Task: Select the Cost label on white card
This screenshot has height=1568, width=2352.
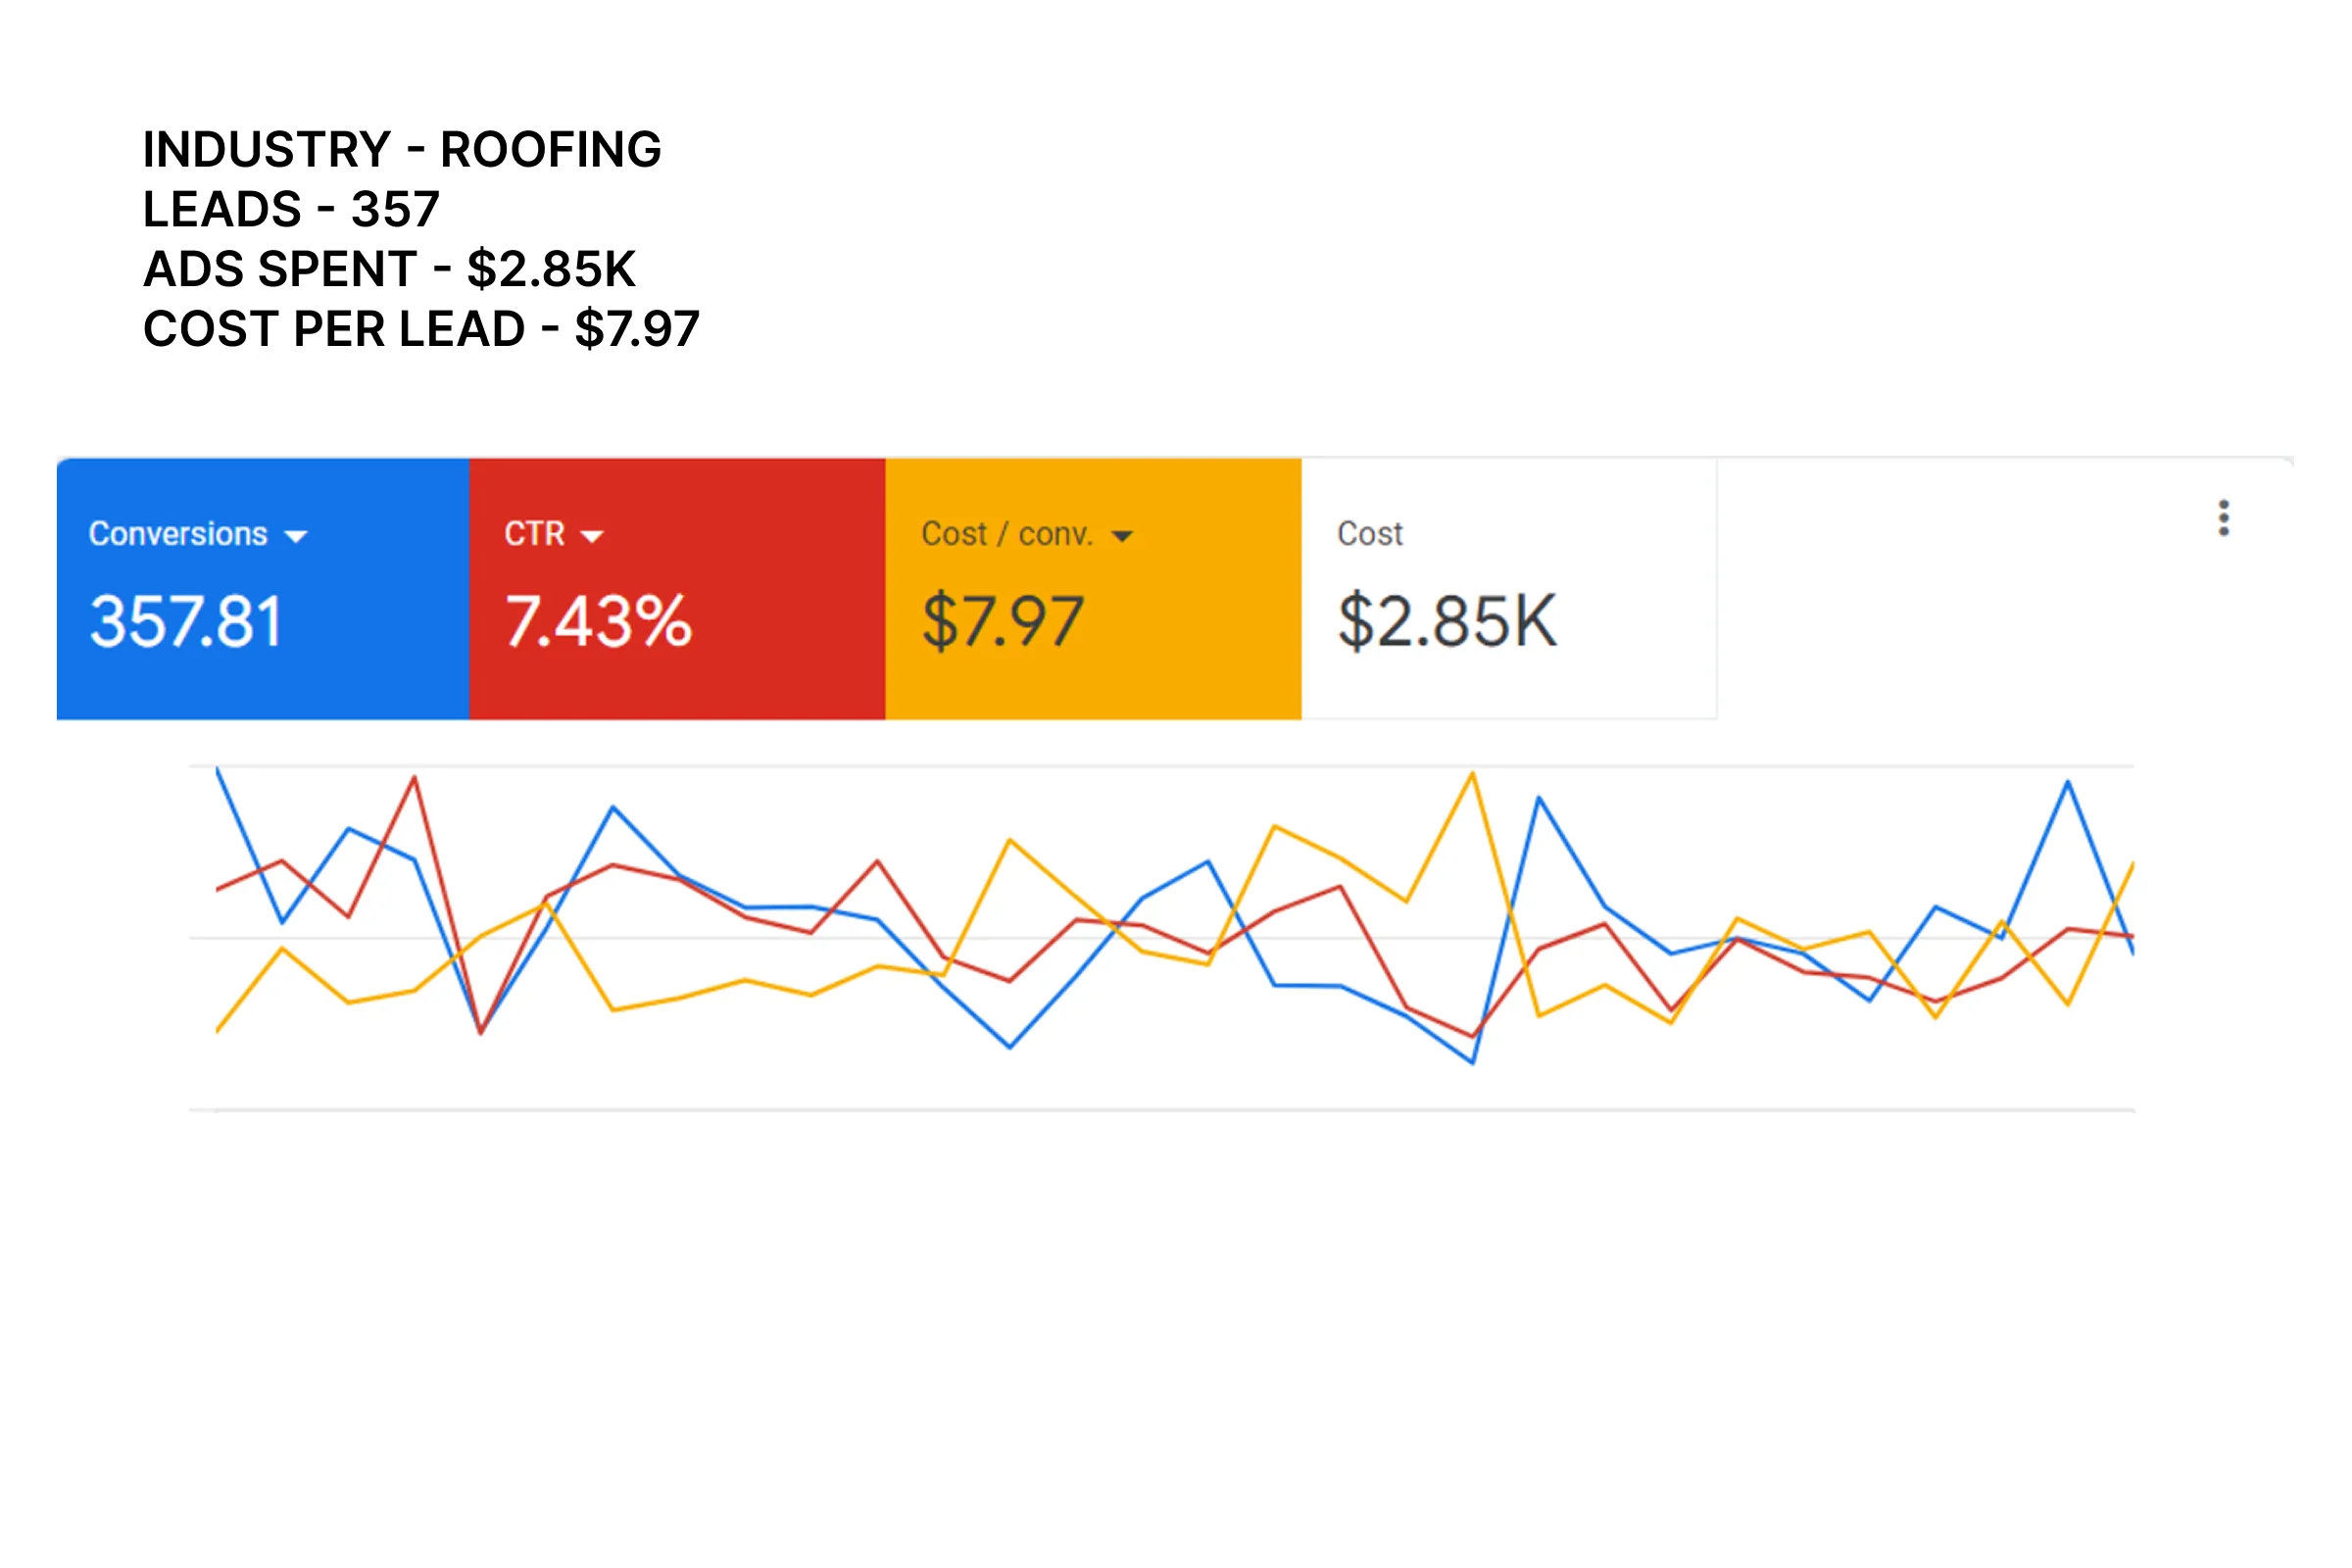Action: (1370, 534)
